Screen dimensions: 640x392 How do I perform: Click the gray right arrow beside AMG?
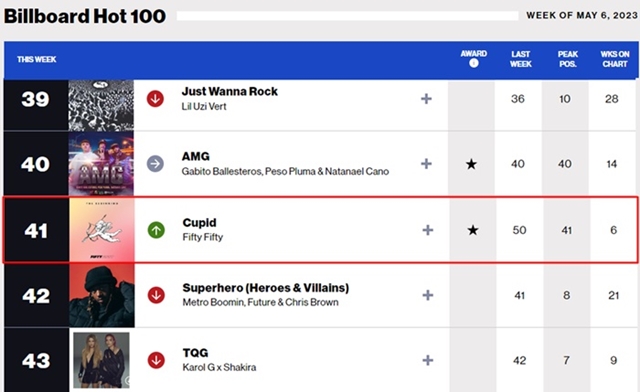pos(155,164)
